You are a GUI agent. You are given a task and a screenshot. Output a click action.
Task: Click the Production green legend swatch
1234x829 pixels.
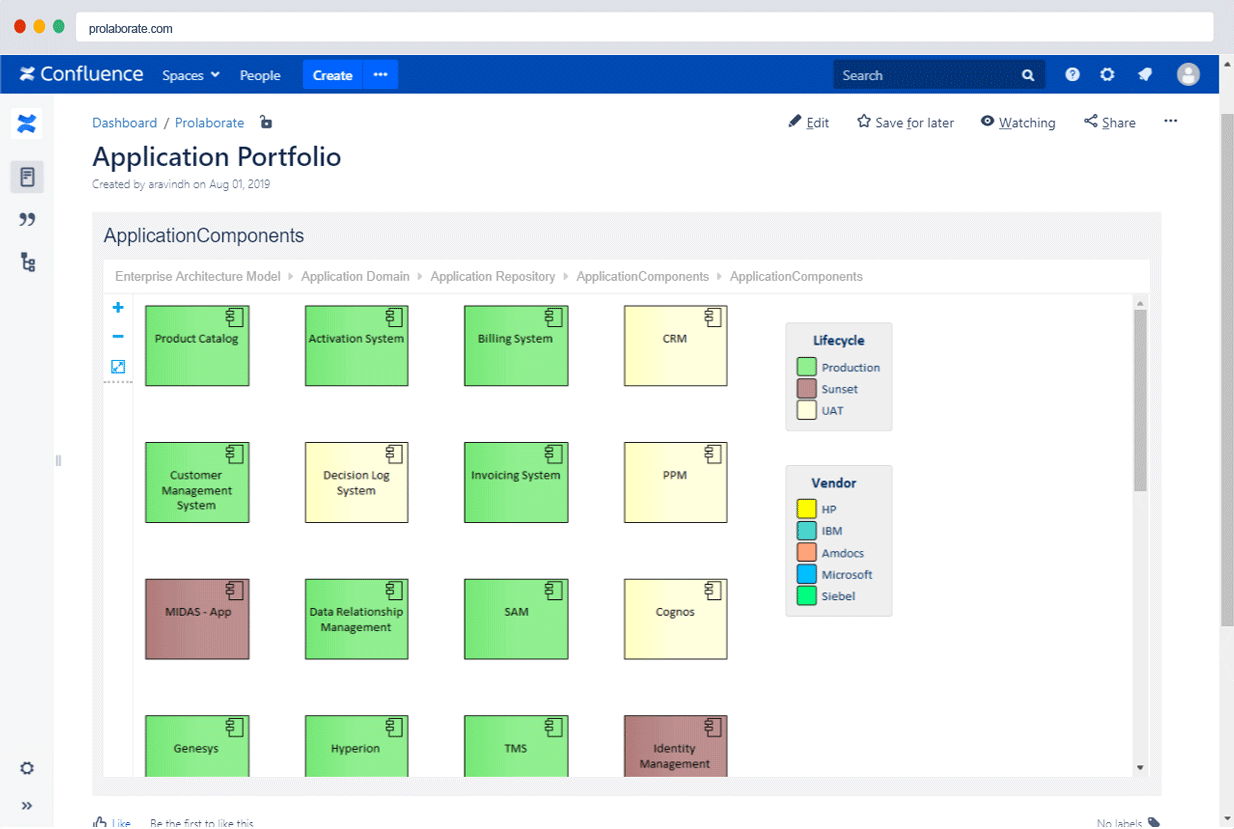(806, 367)
